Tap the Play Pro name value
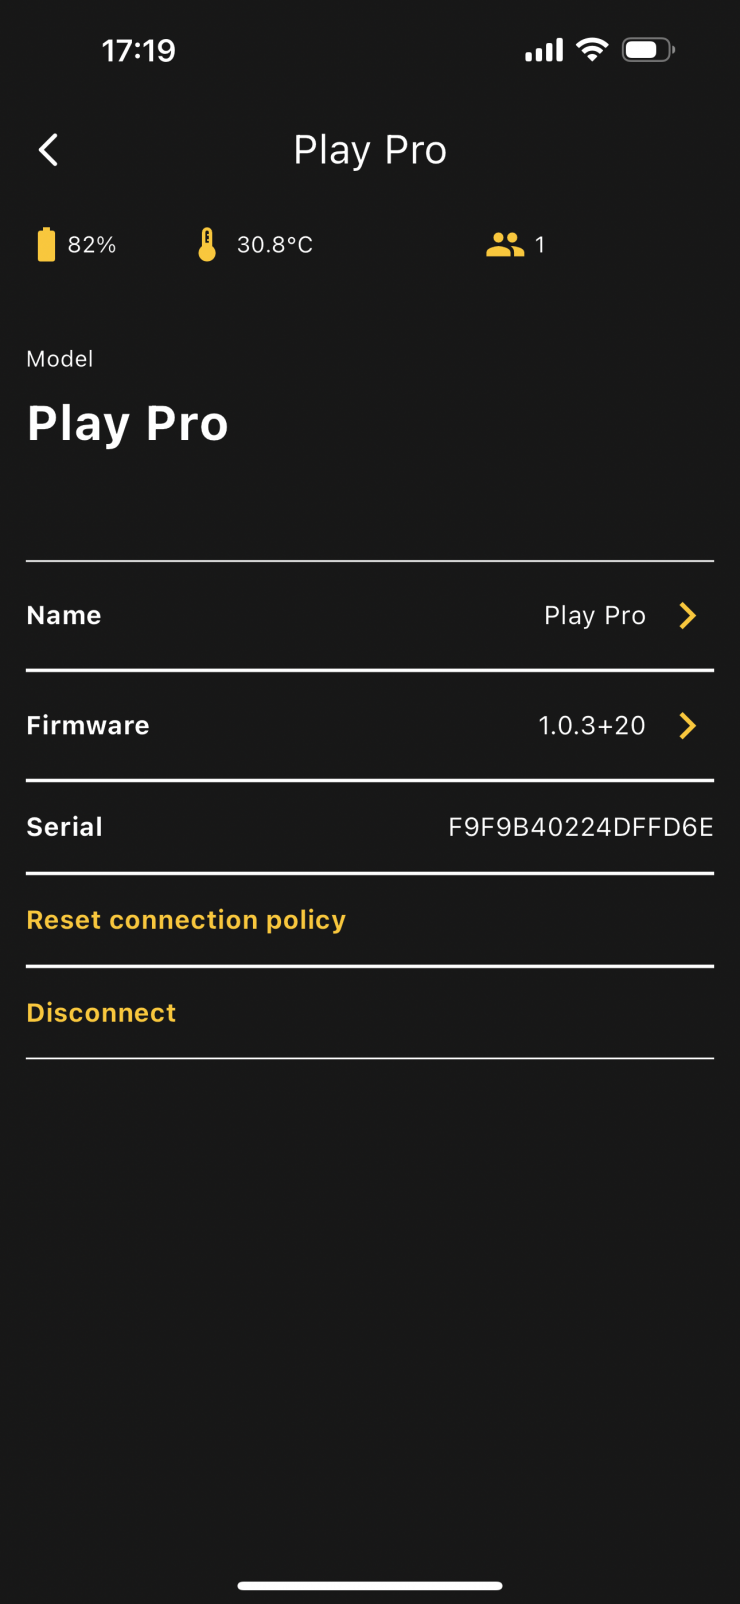Viewport: 740px width, 1604px height. coord(595,616)
